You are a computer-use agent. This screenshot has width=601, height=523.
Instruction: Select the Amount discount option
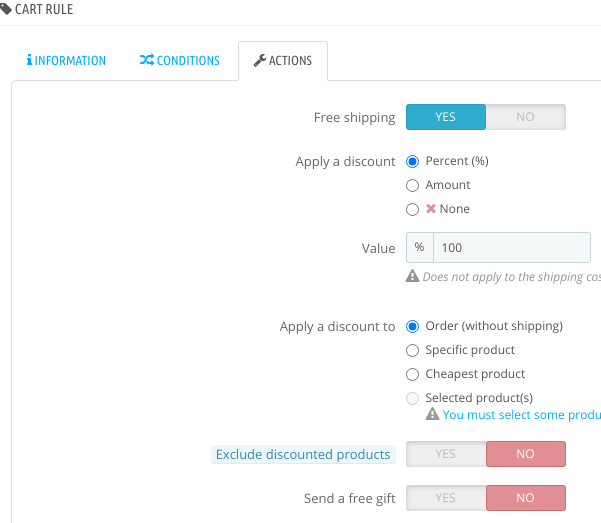(412, 185)
